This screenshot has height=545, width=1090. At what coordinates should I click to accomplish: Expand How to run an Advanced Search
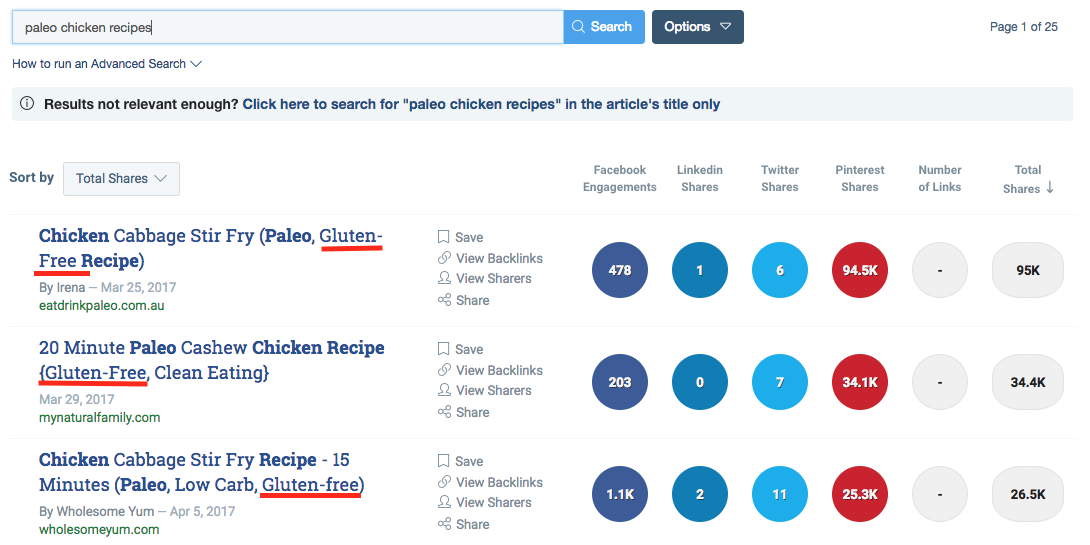[106, 64]
